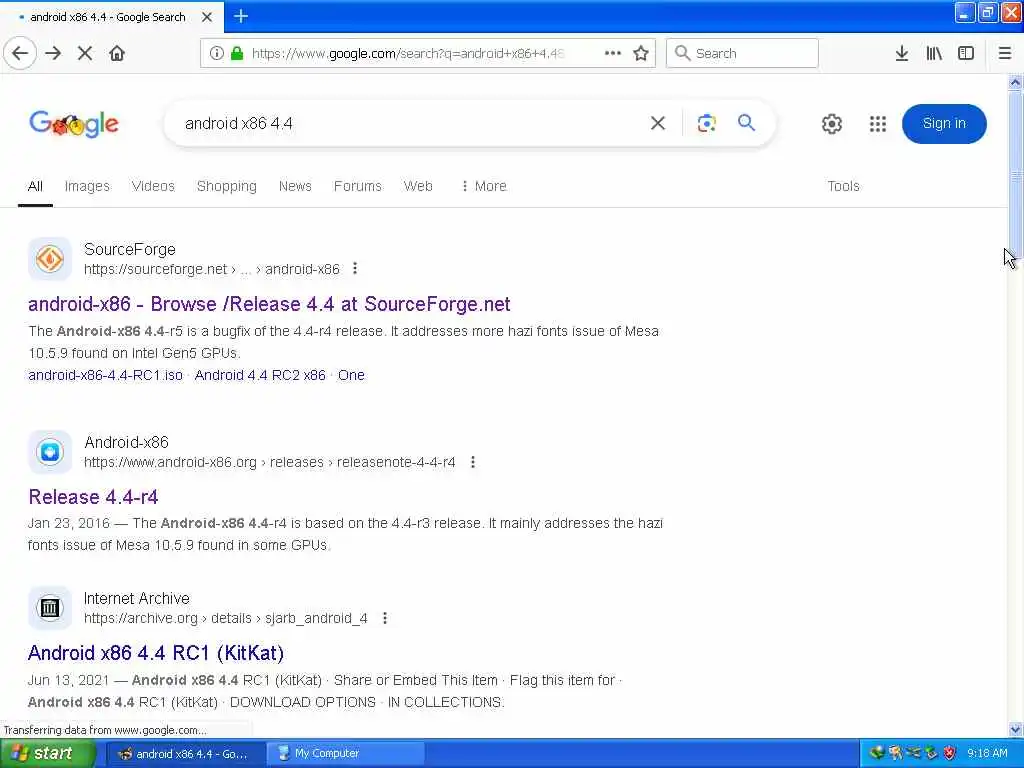The width and height of the screenshot is (1024, 768).
Task: Open page actions three-dot menu in address bar
Action: (613, 54)
